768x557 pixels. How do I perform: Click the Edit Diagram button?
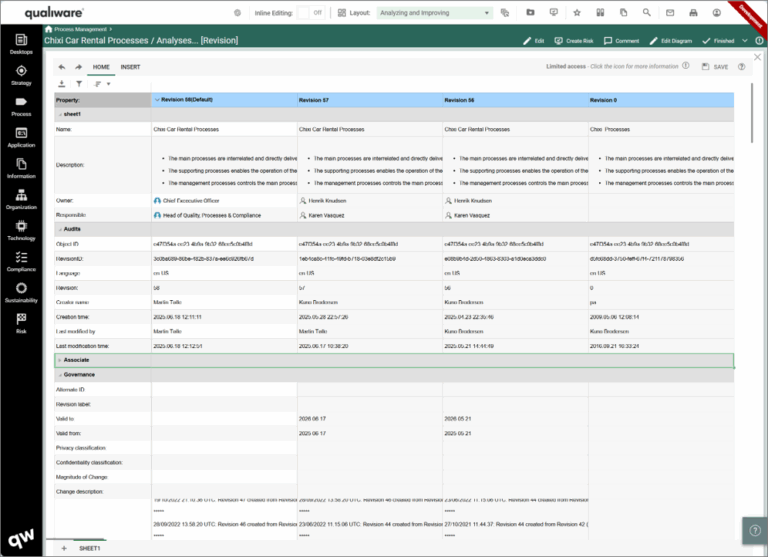pyautogui.click(x=670, y=41)
